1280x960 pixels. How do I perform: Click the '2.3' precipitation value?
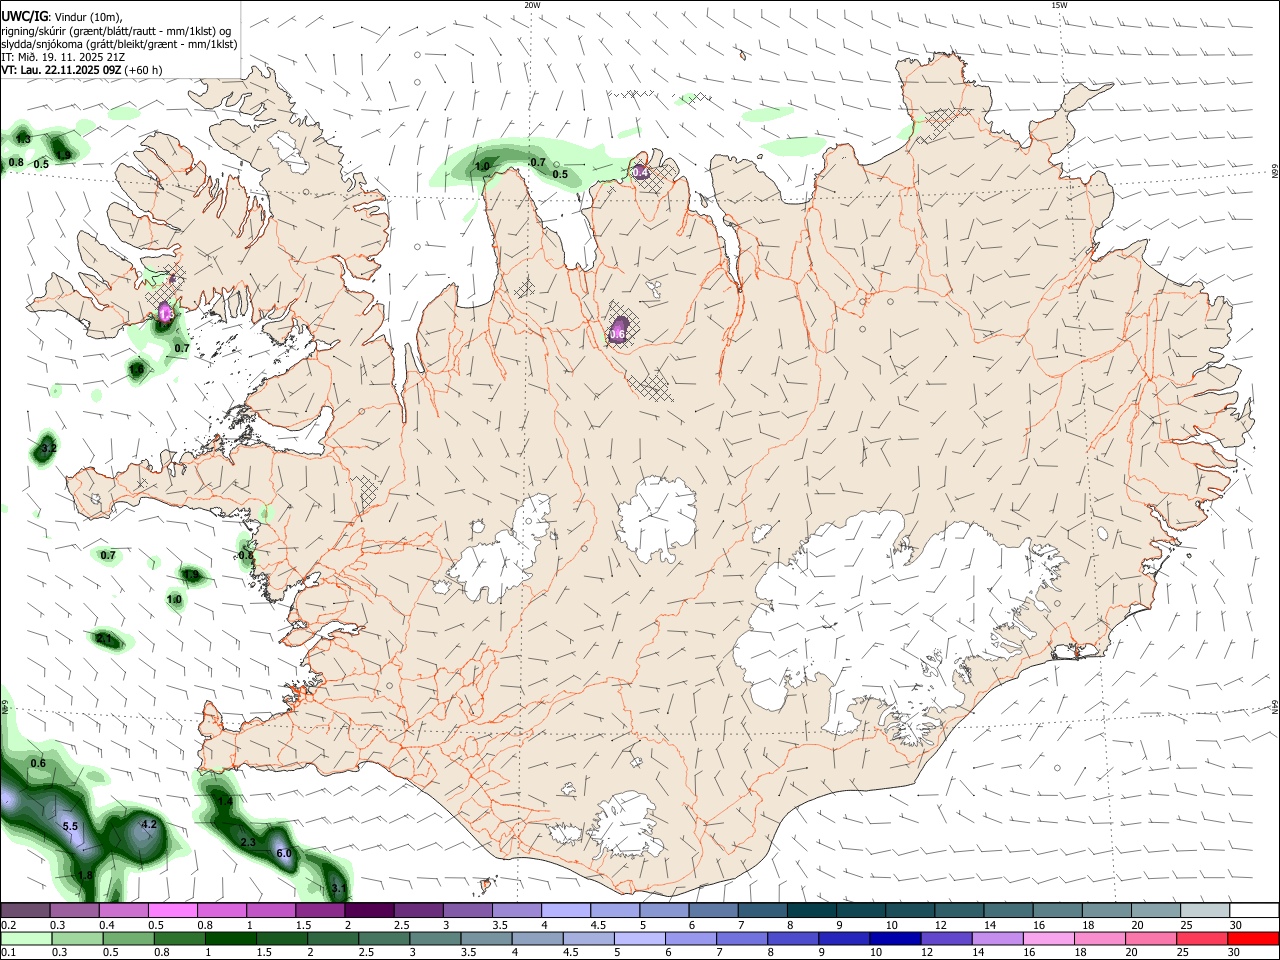click(x=249, y=843)
